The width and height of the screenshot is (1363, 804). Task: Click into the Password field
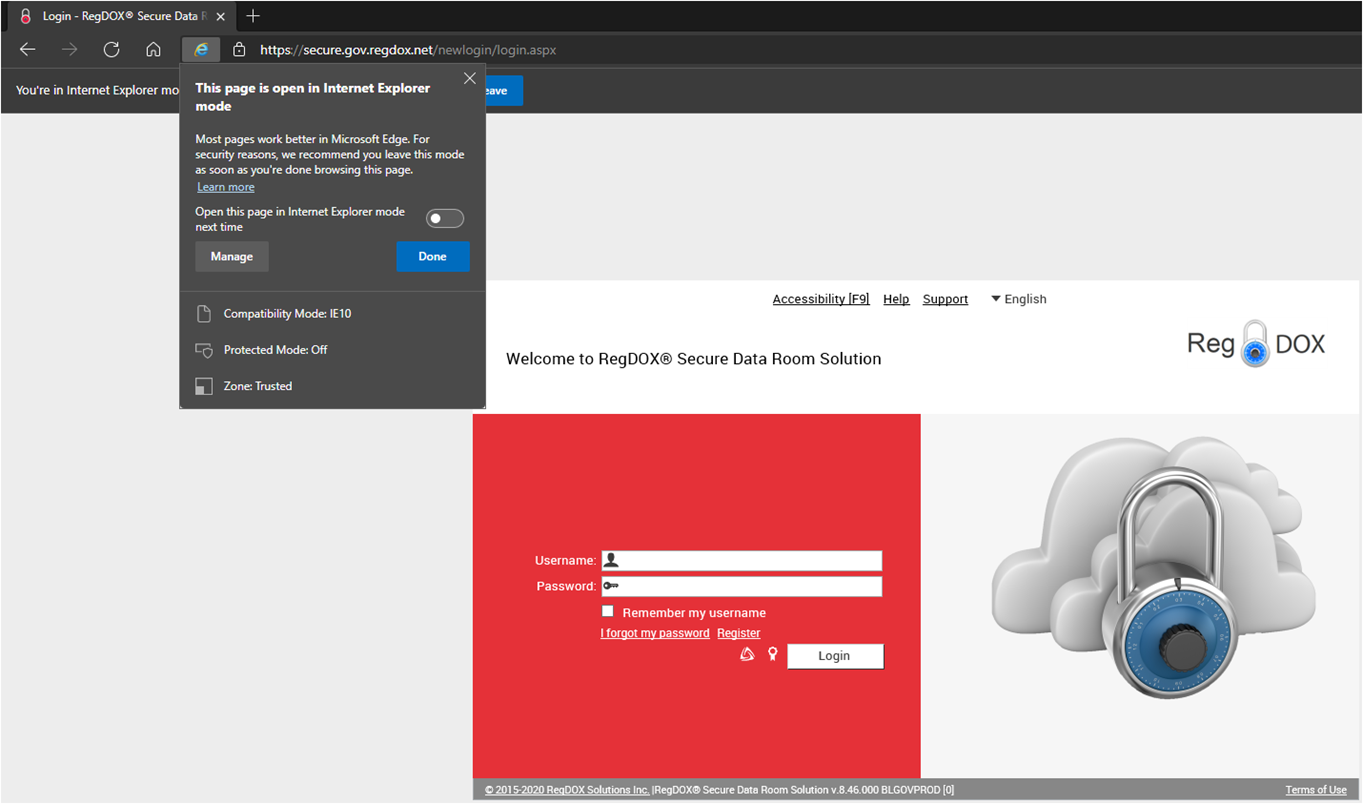click(742, 586)
